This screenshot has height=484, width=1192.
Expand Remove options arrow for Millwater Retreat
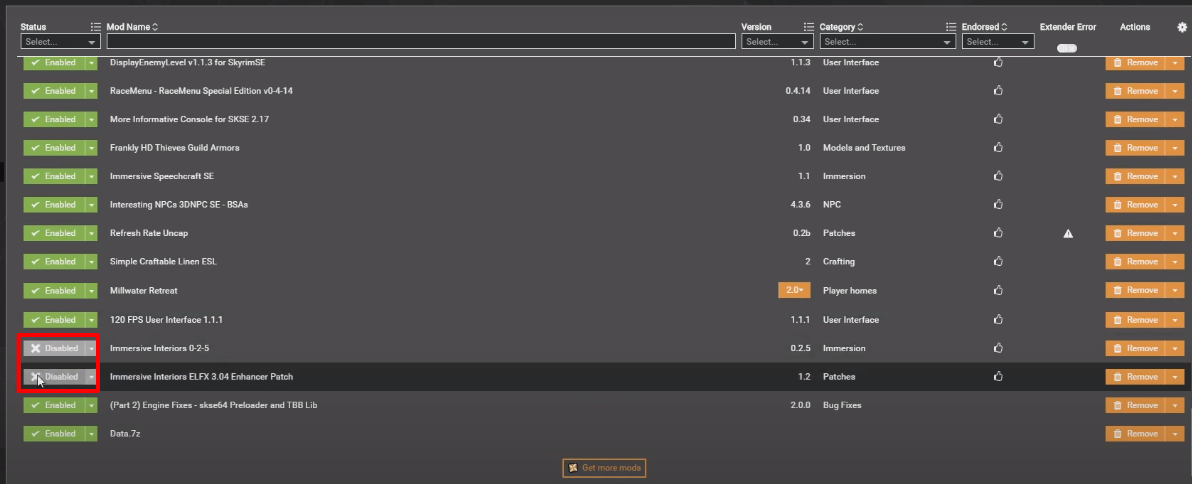1175,290
